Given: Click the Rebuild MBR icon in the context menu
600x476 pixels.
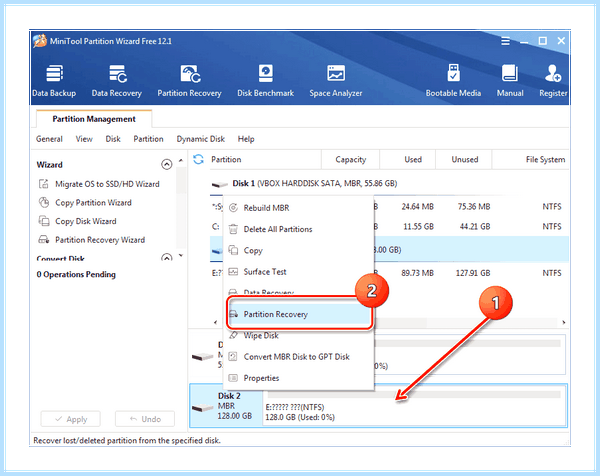Looking at the screenshot, I should (233, 208).
